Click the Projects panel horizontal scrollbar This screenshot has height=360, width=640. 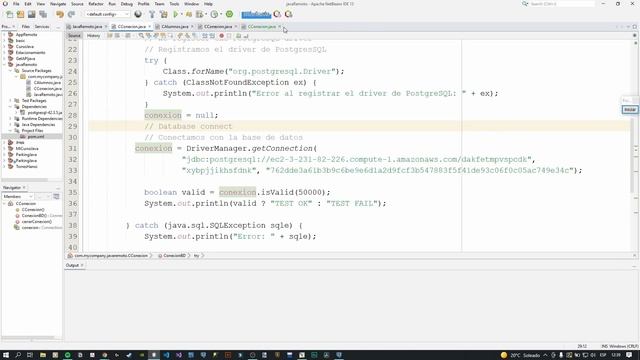coord(24,180)
